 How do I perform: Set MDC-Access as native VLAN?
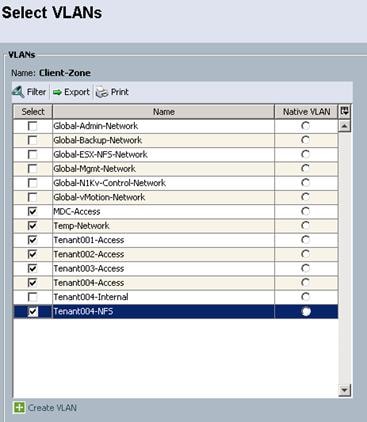(x=306, y=211)
